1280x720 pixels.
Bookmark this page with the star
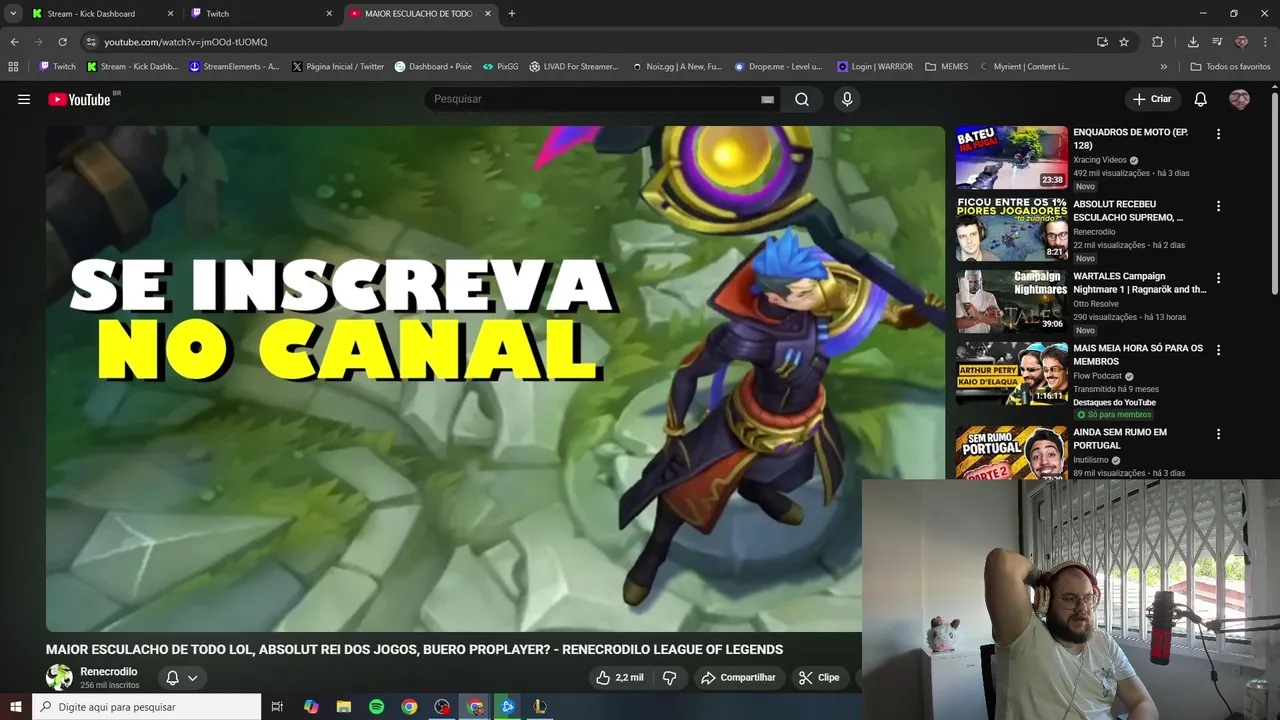pyautogui.click(x=1124, y=42)
